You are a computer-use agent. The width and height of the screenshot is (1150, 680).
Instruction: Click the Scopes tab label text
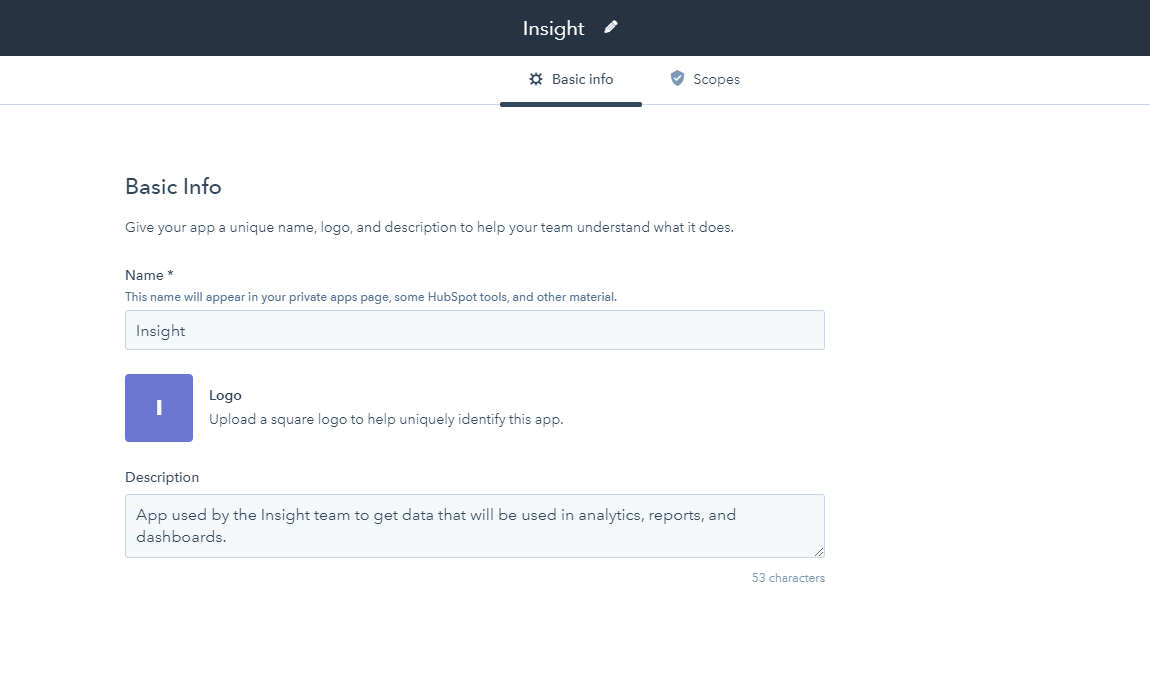pos(717,78)
